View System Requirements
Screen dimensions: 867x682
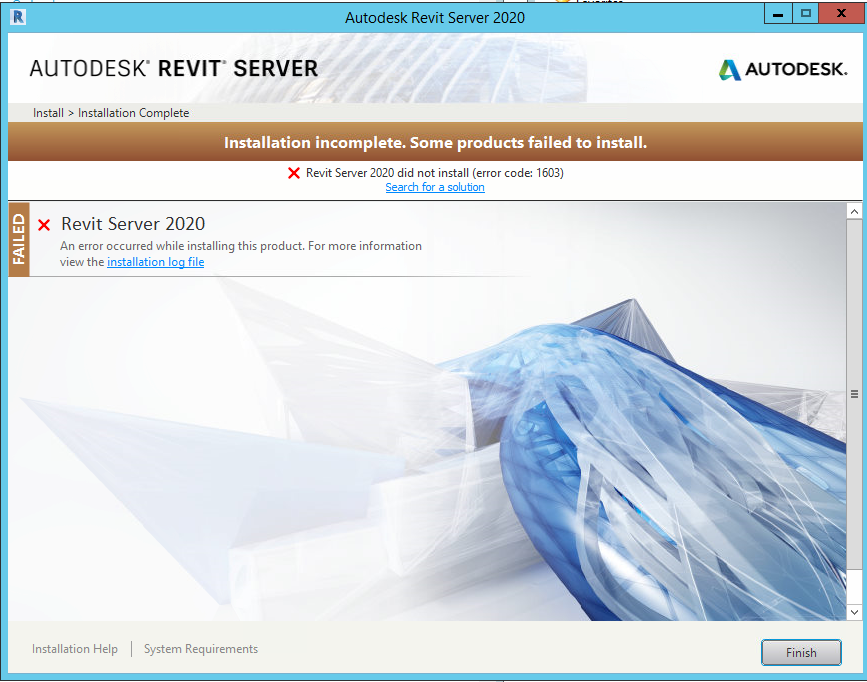[x=200, y=648]
